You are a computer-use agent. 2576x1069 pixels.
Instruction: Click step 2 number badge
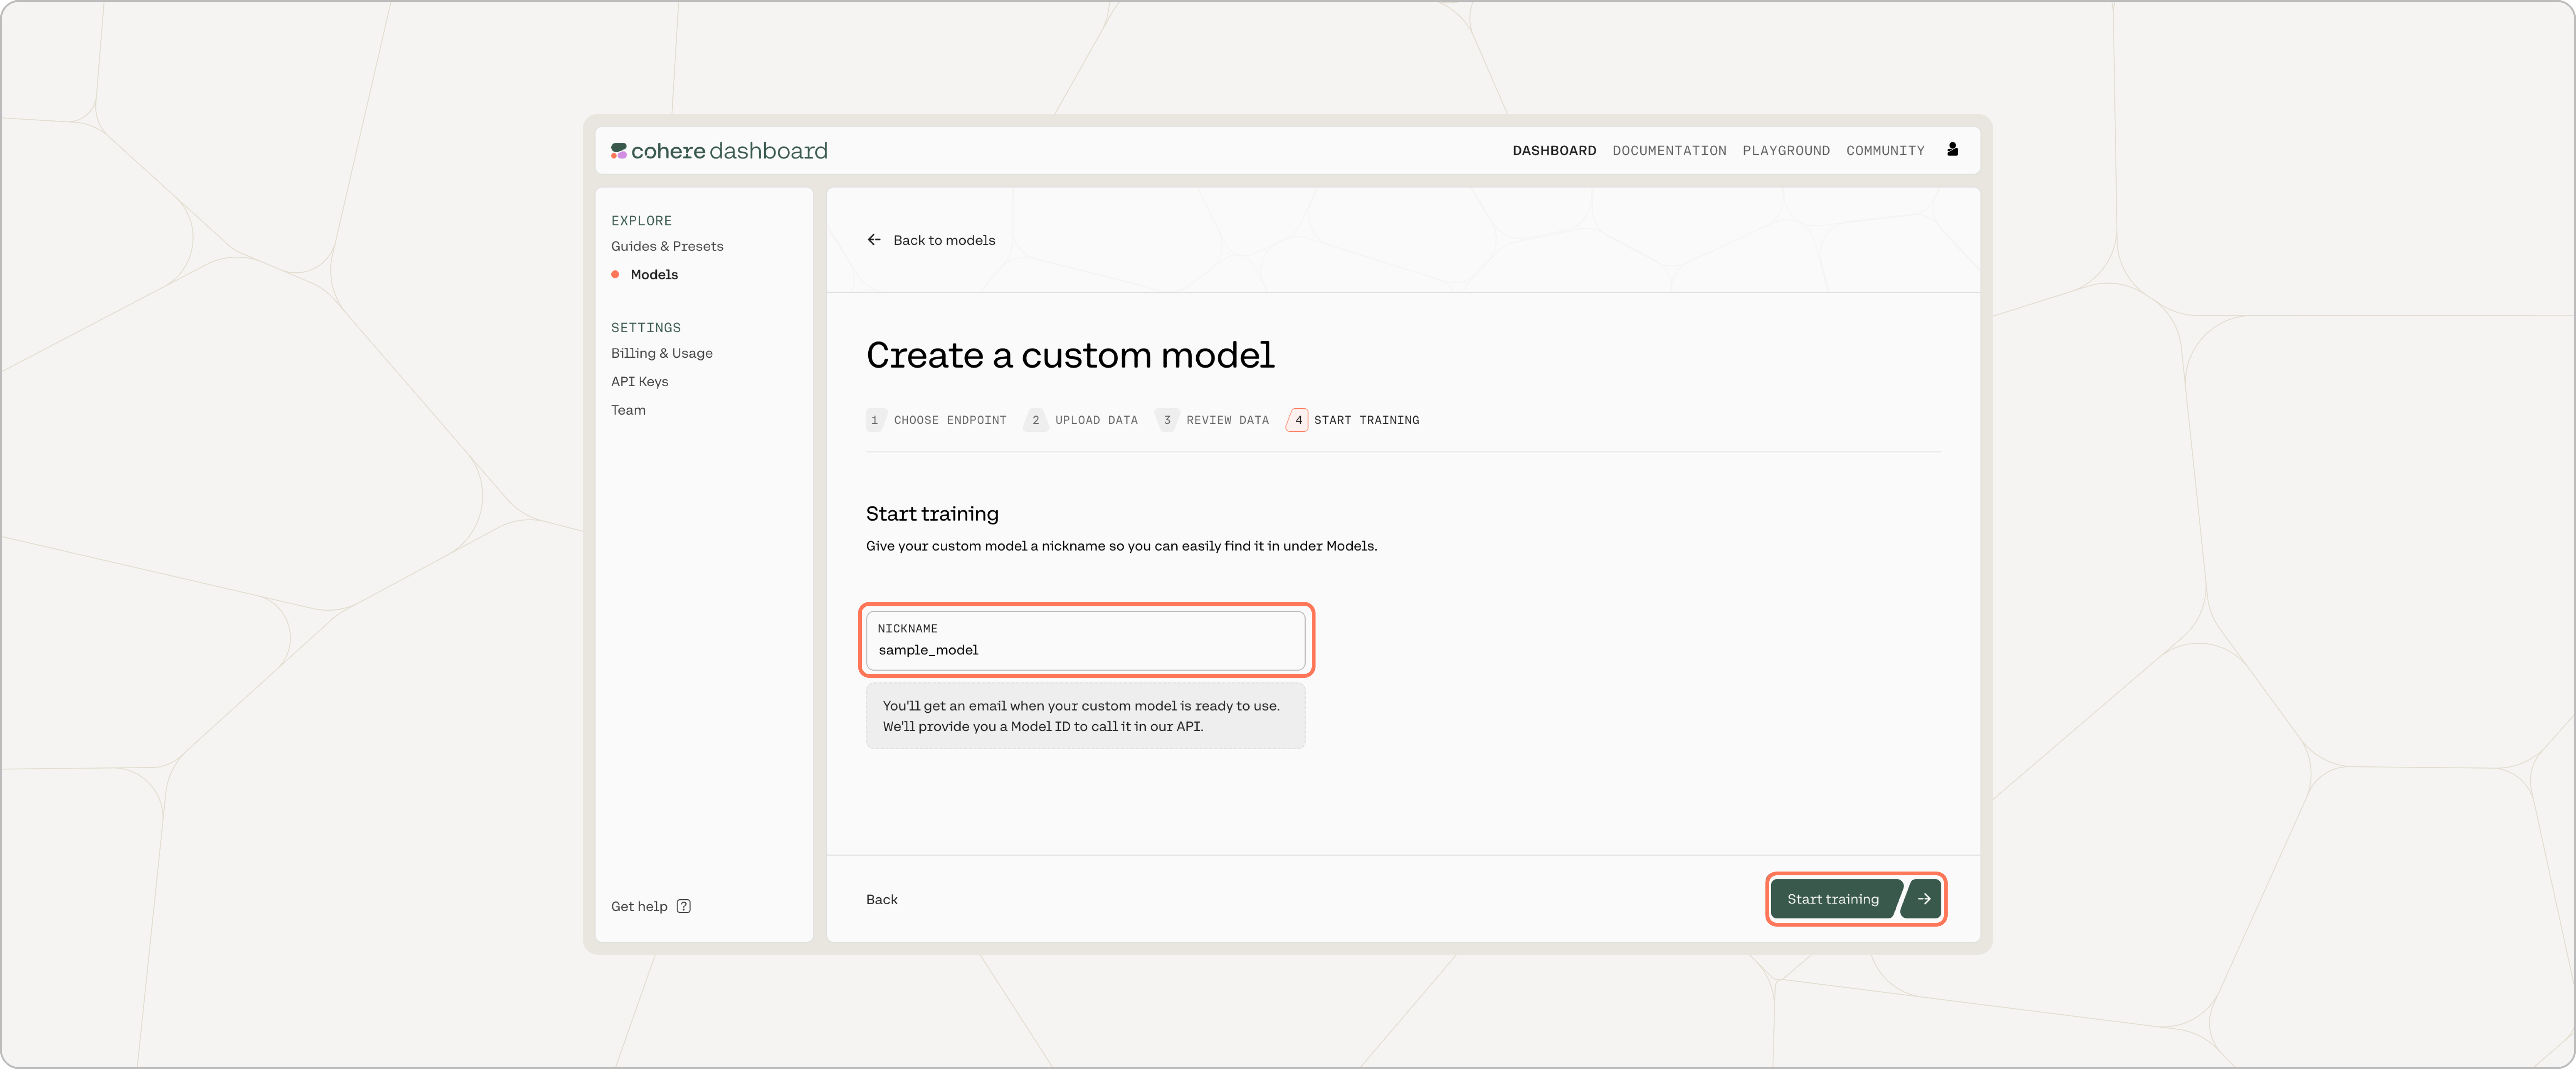[x=1036, y=420]
